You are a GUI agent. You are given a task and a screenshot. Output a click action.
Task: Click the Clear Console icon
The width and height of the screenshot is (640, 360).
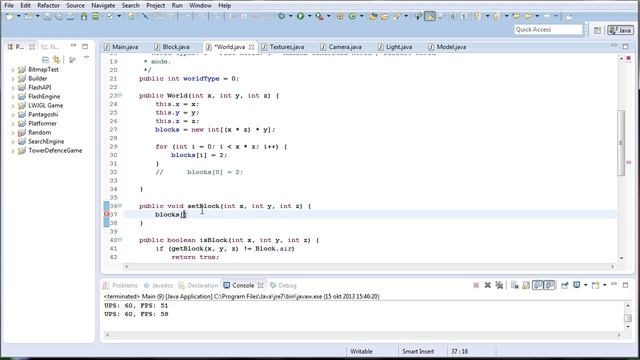(x=514, y=285)
